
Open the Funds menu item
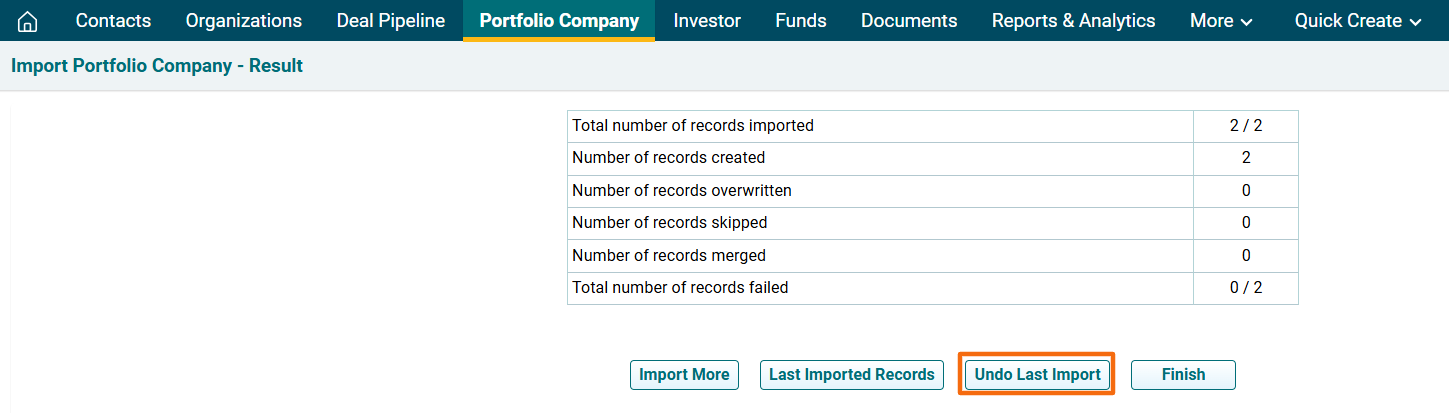click(x=801, y=21)
